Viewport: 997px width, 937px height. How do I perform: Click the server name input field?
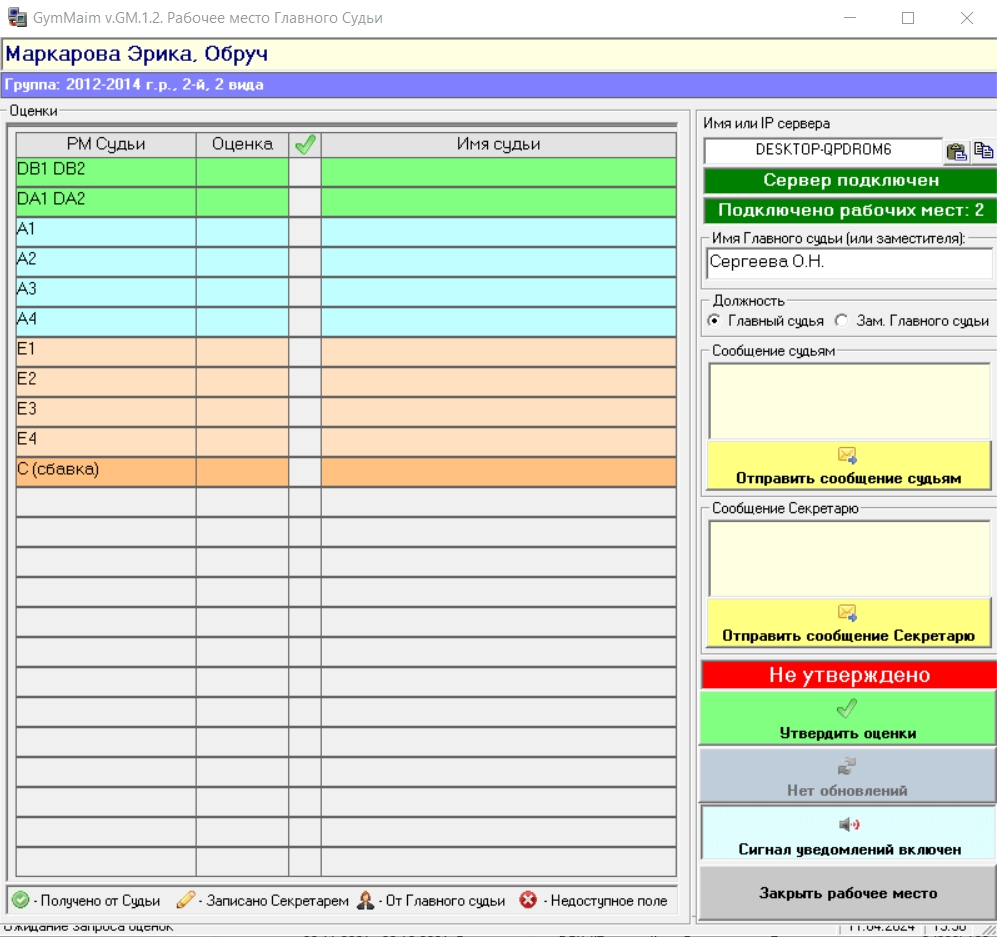click(823, 150)
